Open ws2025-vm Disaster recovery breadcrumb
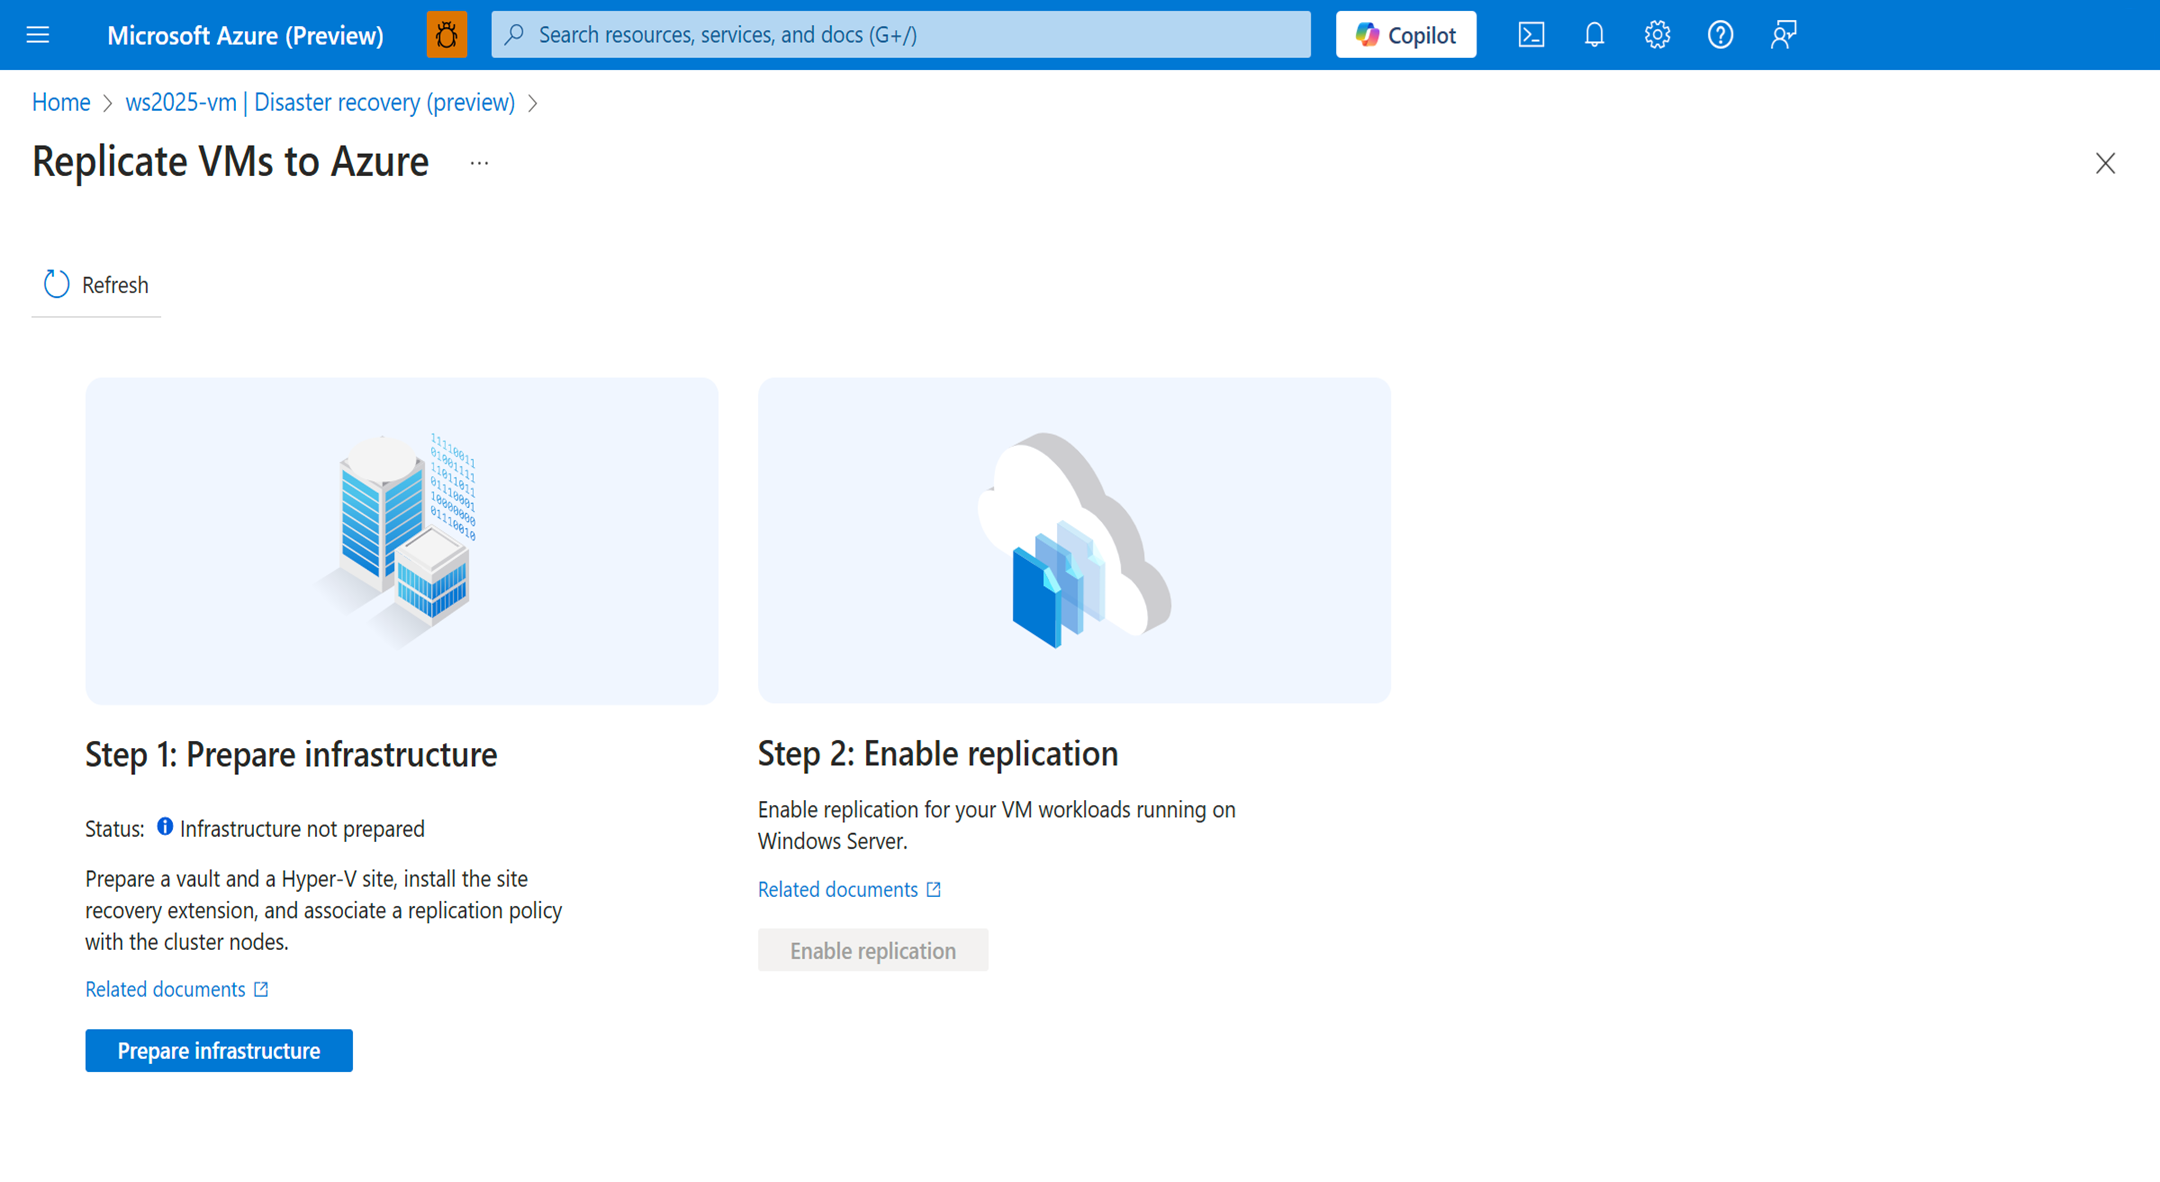Screen dimensions: 2160x1182 (x=320, y=102)
